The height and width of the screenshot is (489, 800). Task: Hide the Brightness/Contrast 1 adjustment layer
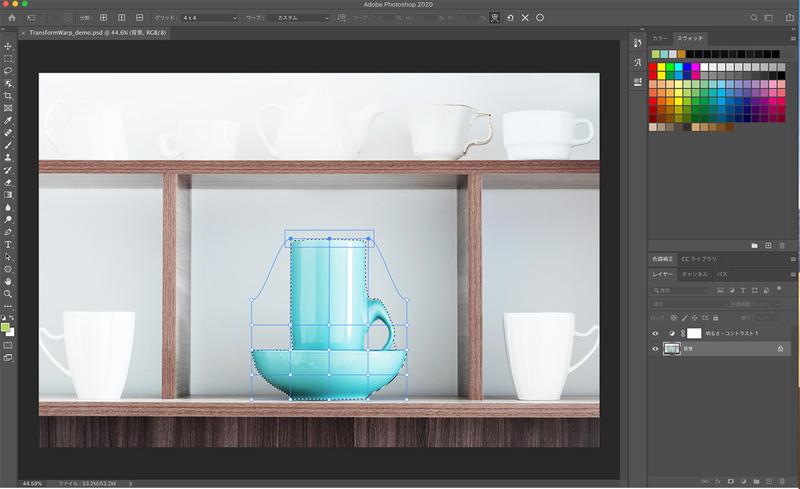click(x=656, y=333)
